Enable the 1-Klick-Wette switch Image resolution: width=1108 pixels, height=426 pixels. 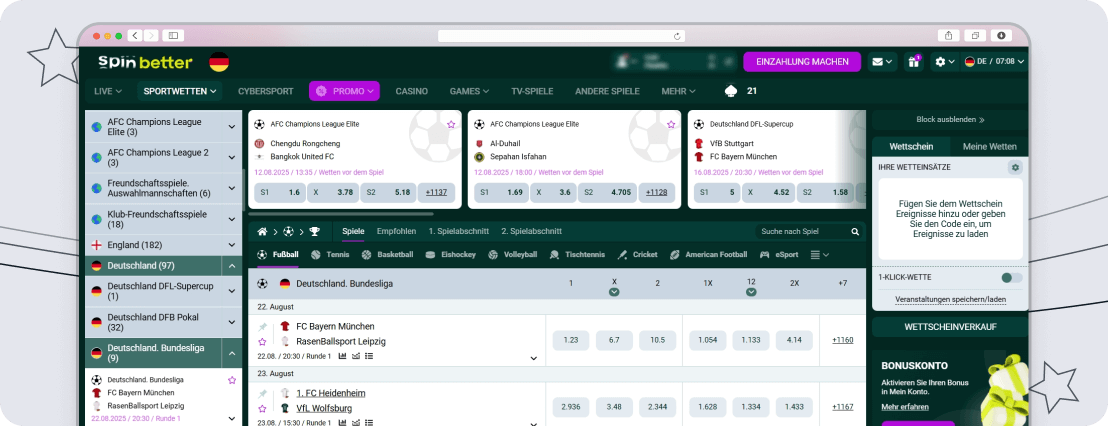click(1011, 278)
